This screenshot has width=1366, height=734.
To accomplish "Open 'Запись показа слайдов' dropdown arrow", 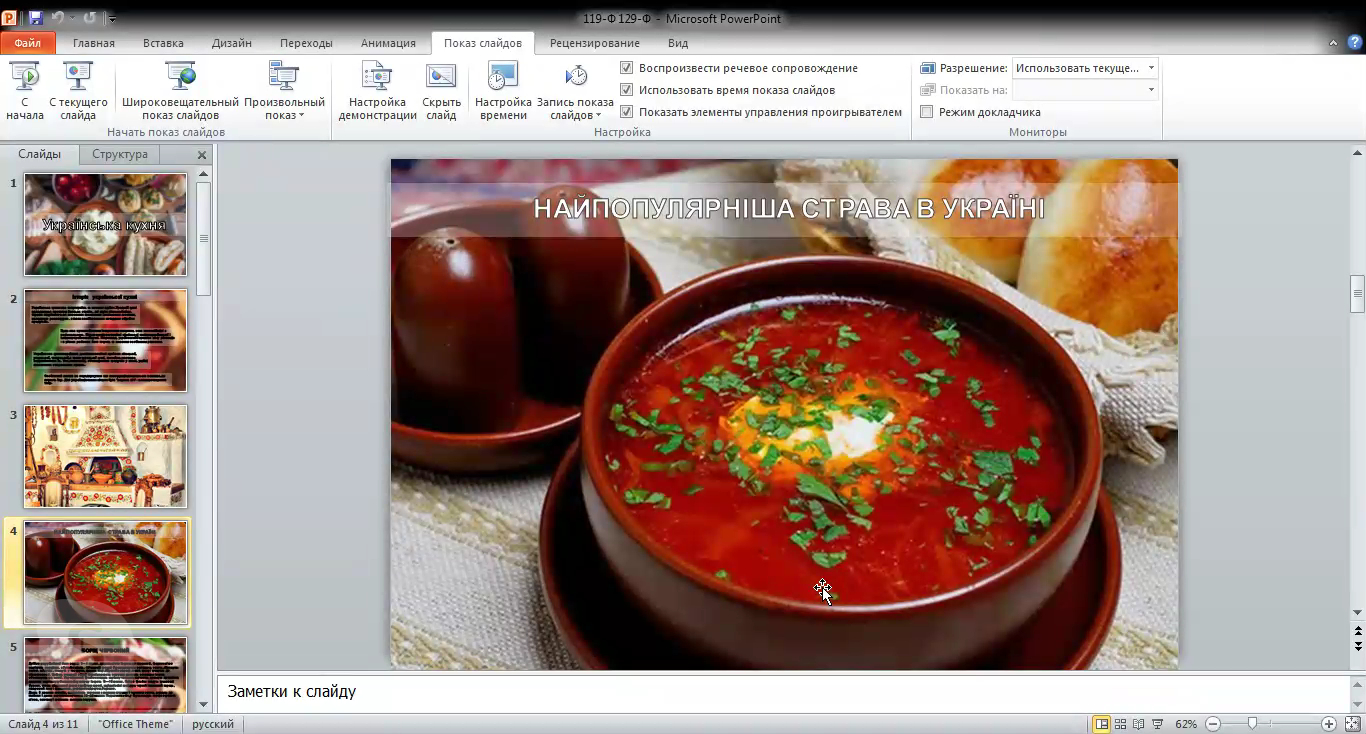I will (x=598, y=115).
